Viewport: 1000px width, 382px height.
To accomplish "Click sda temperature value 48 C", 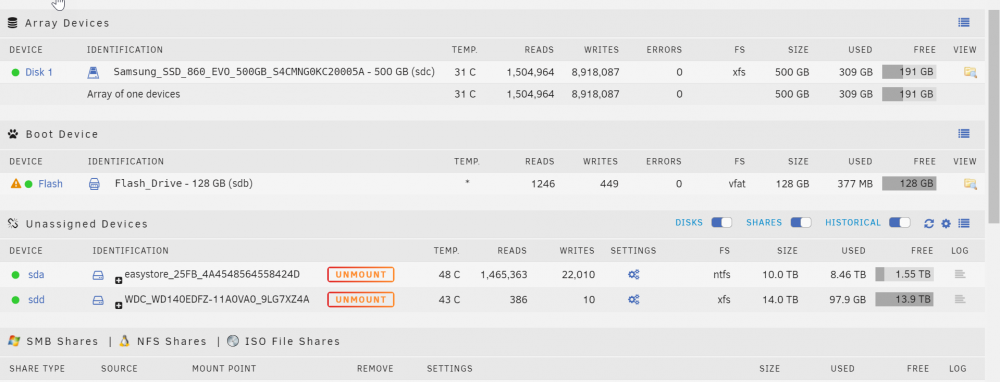I will (449, 275).
